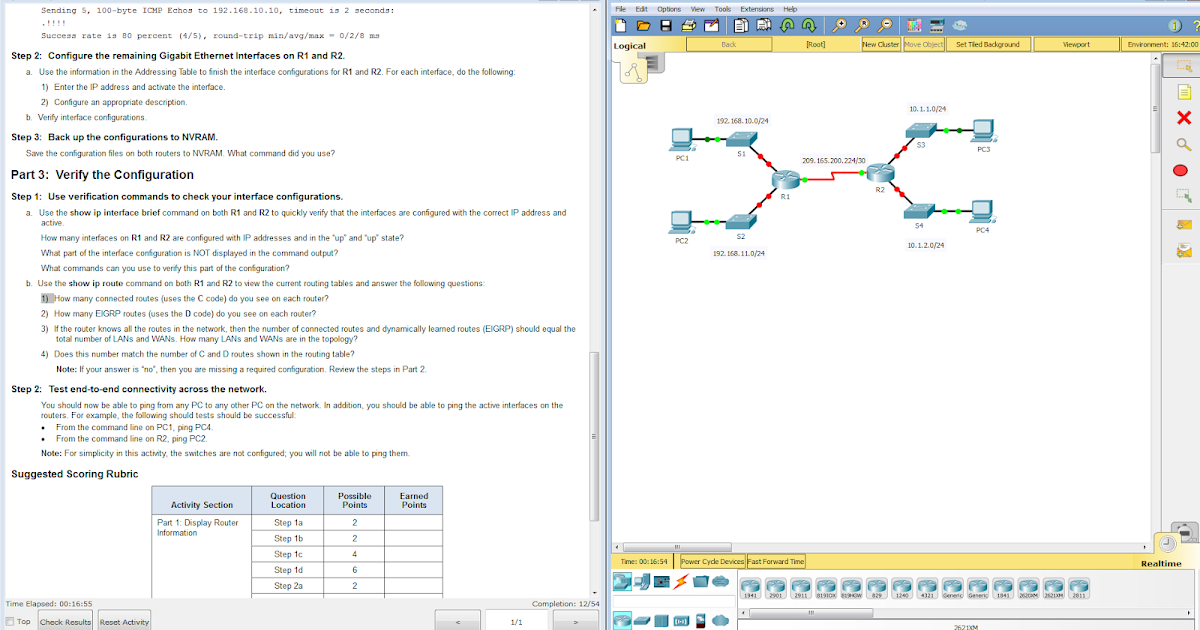Click the cloud icon in main toolbar
Screen dimensions: 1200x630
coord(960,25)
